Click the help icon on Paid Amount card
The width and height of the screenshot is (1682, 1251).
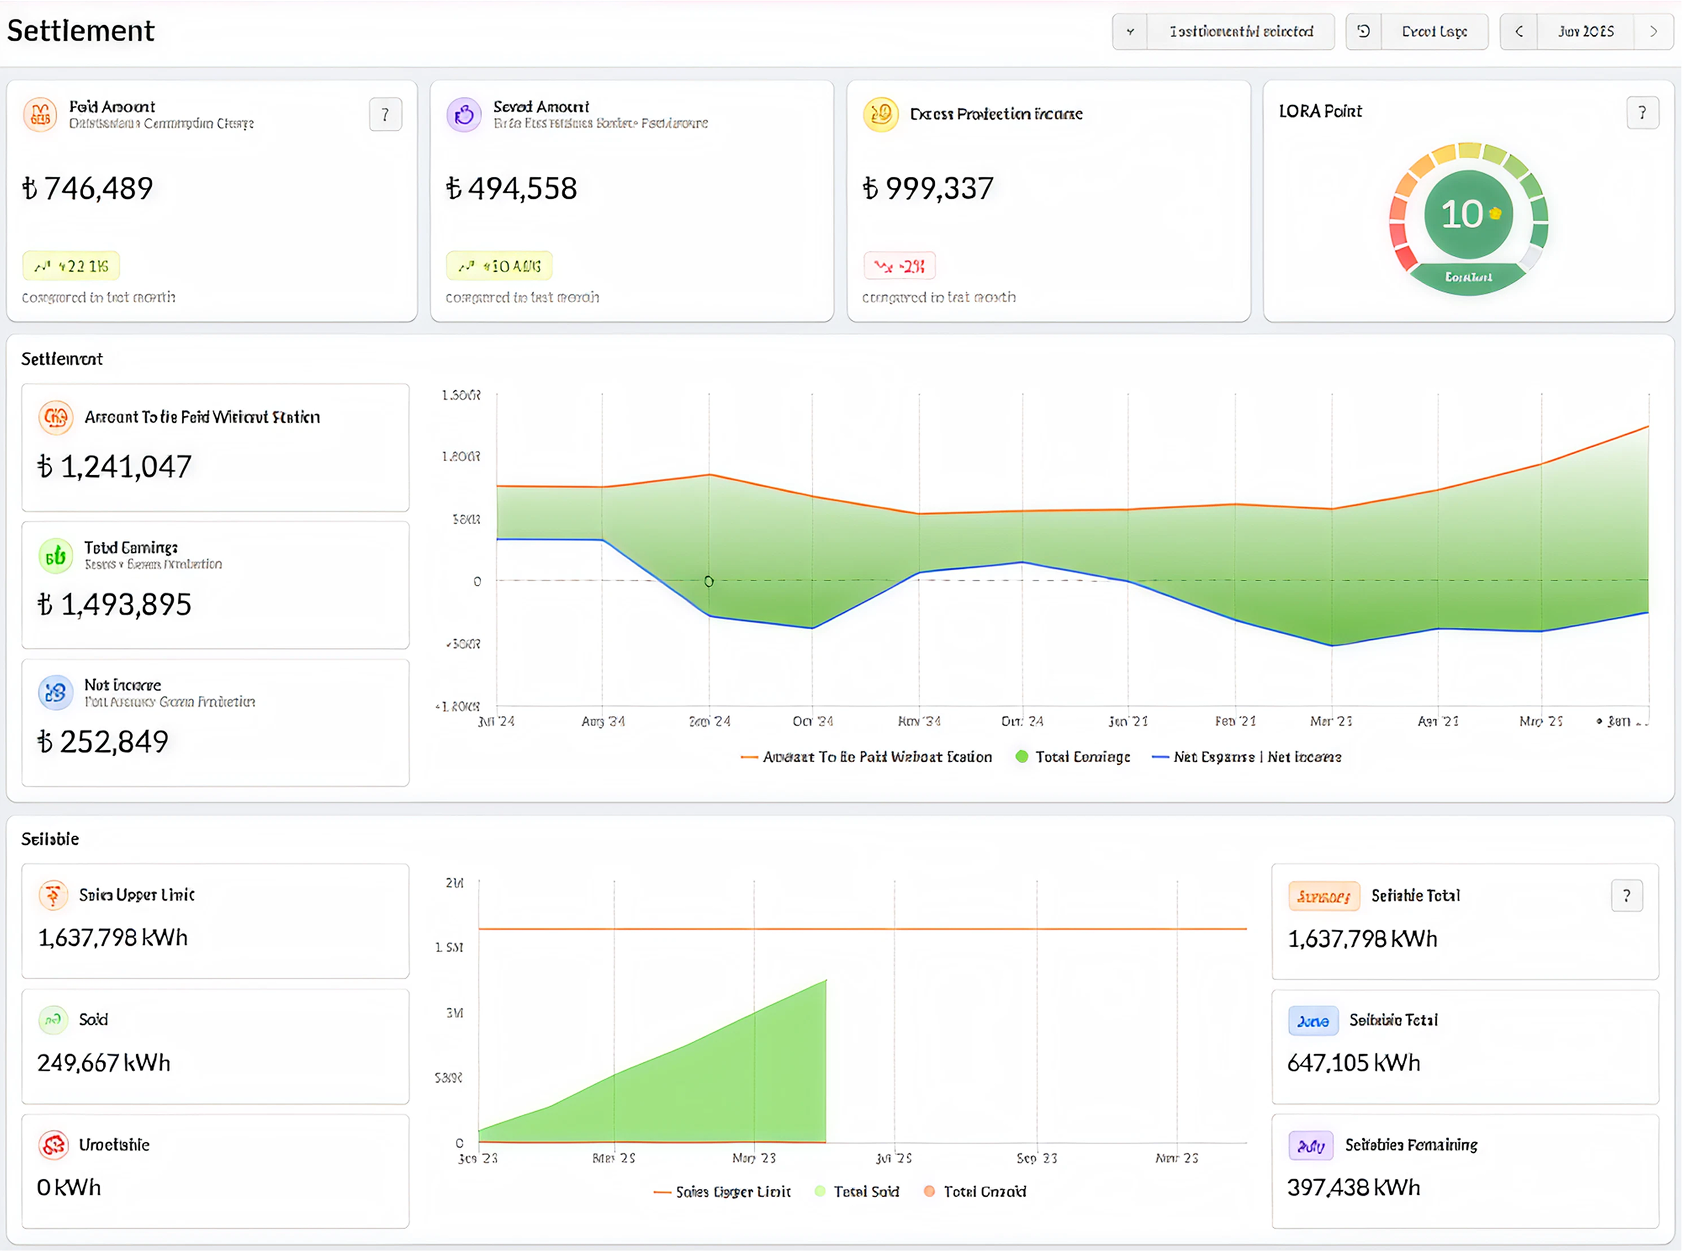coord(385,115)
